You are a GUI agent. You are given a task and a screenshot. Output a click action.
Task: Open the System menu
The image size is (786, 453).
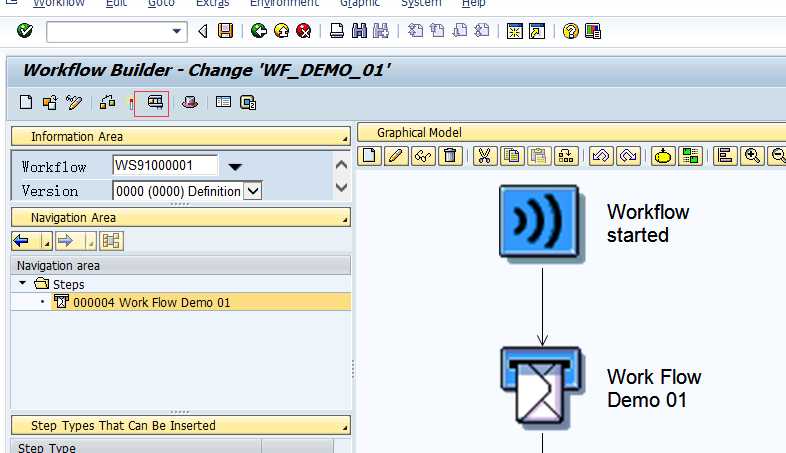421,4
